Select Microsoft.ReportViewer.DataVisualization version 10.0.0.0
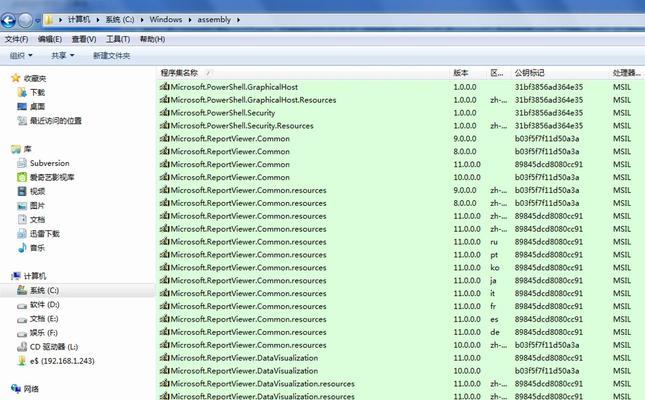 click(400, 371)
